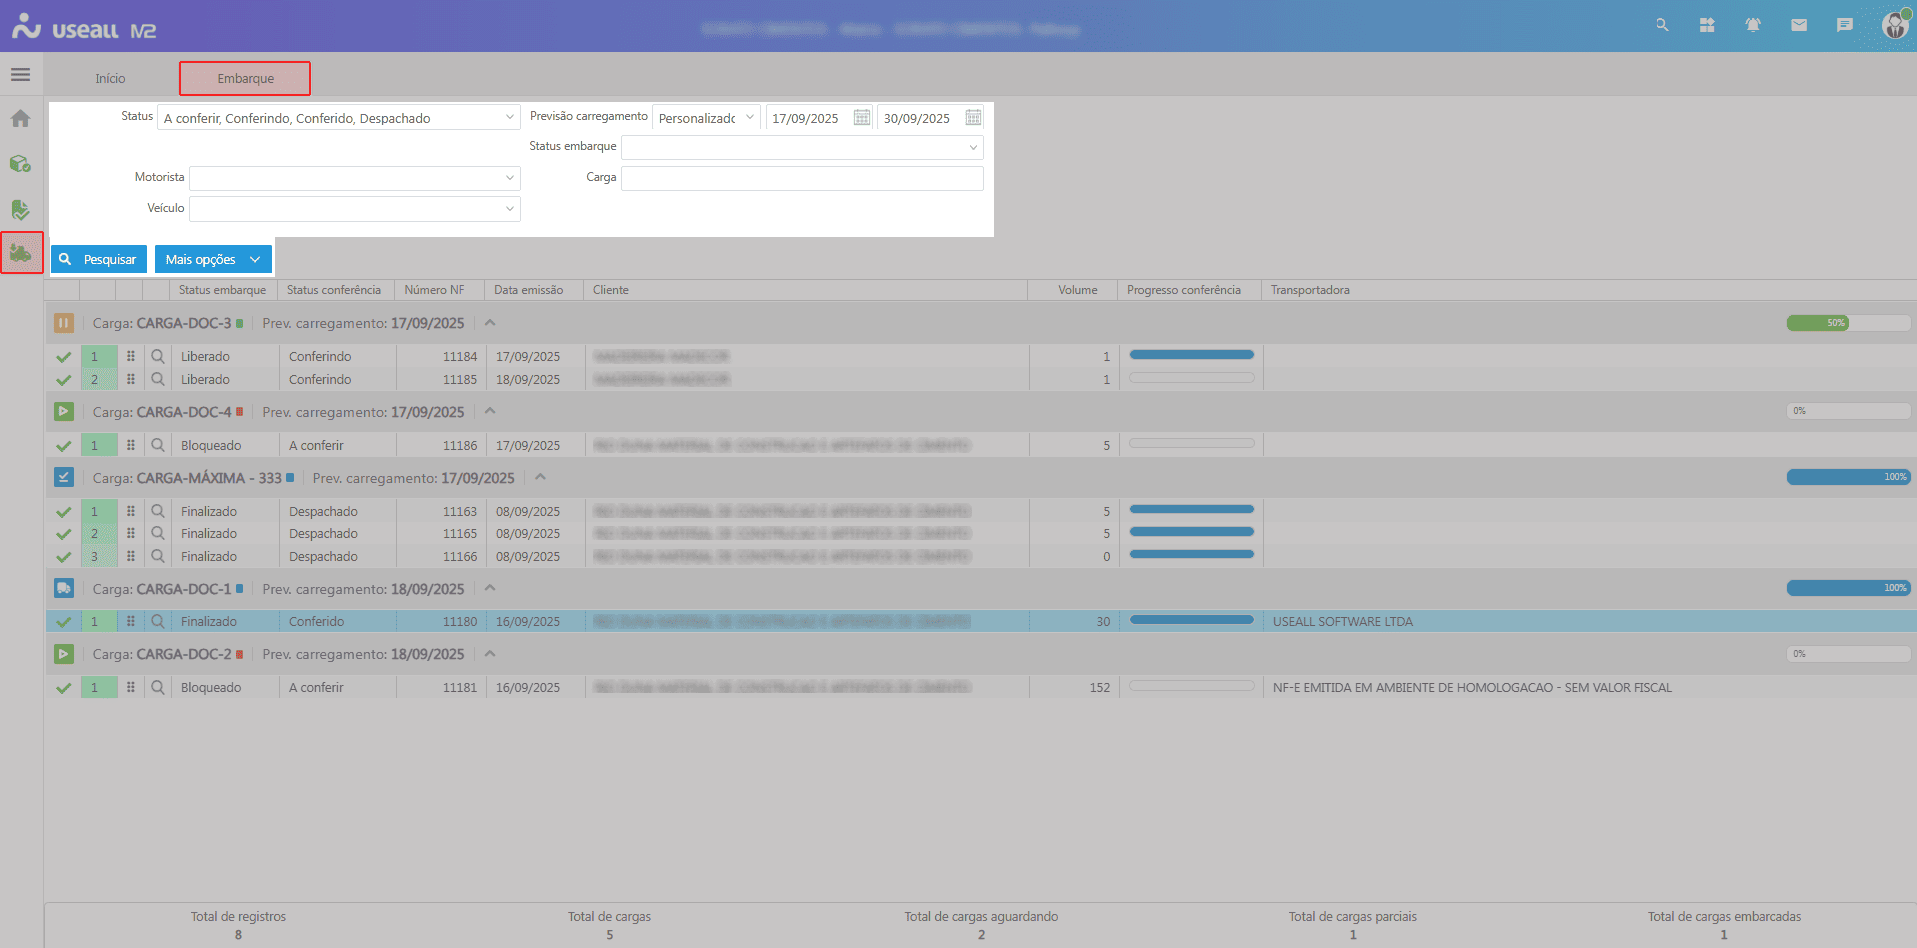The width and height of the screenshot is (1917, 948).
Task: Open the hamburger menu in the sidebar
Action: click(x=20, y=75)
